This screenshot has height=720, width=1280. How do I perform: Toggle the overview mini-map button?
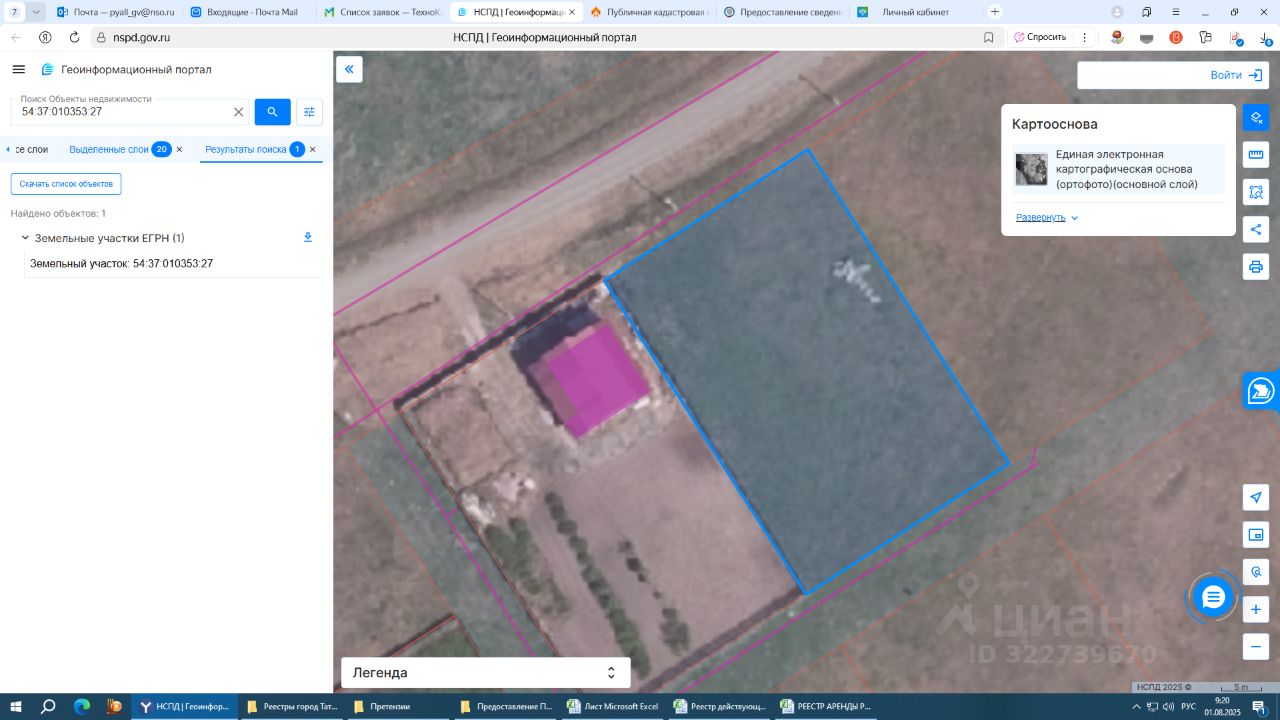coord(1256,535)
